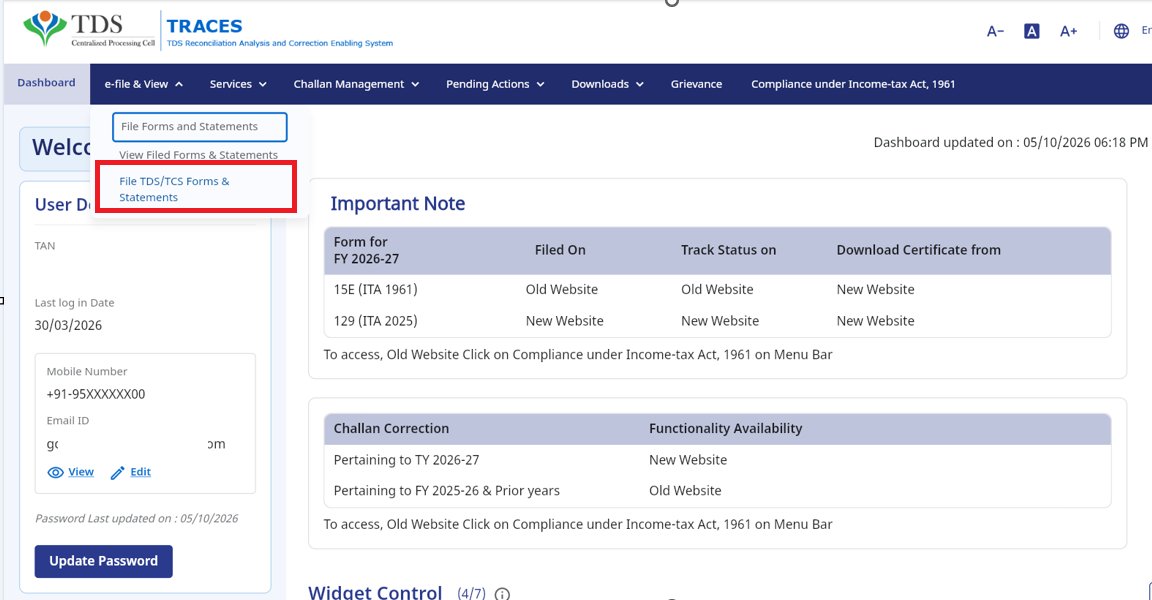The image size is (1152, 600).
Task: Expand the Challan Management dropdown
Action: tap(356, 84)
